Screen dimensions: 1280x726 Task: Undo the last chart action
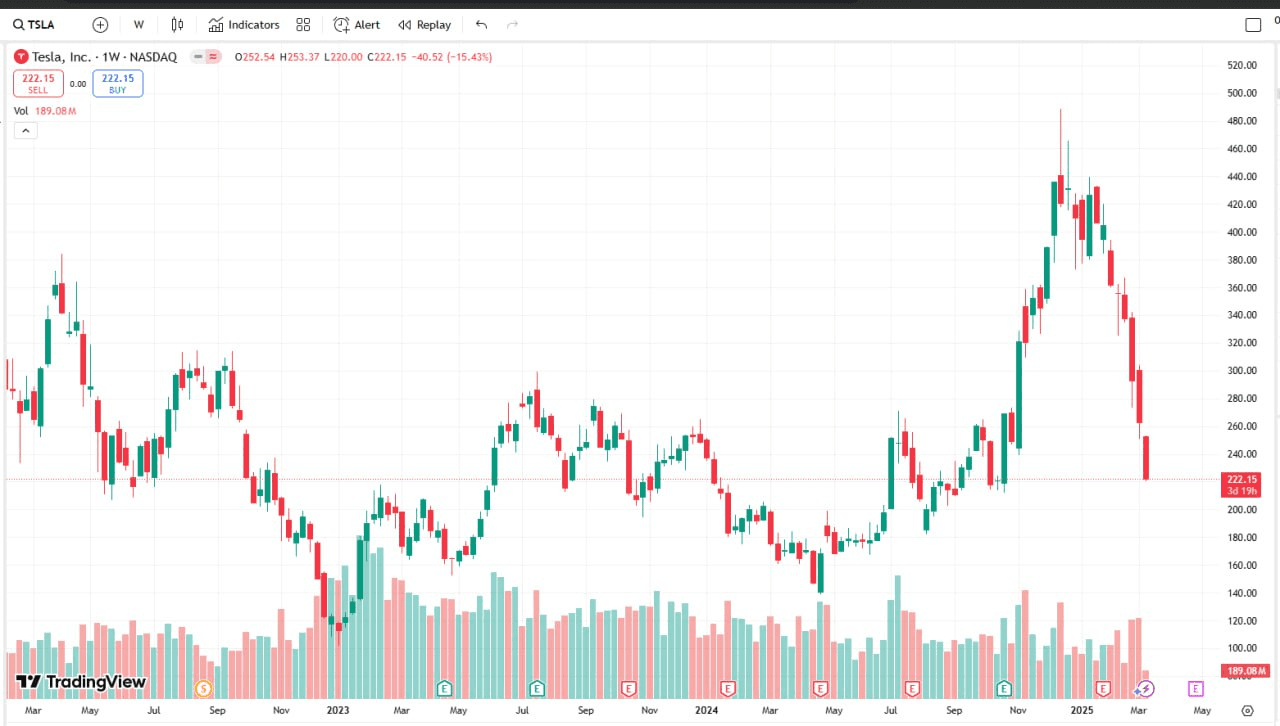(482, 24)
